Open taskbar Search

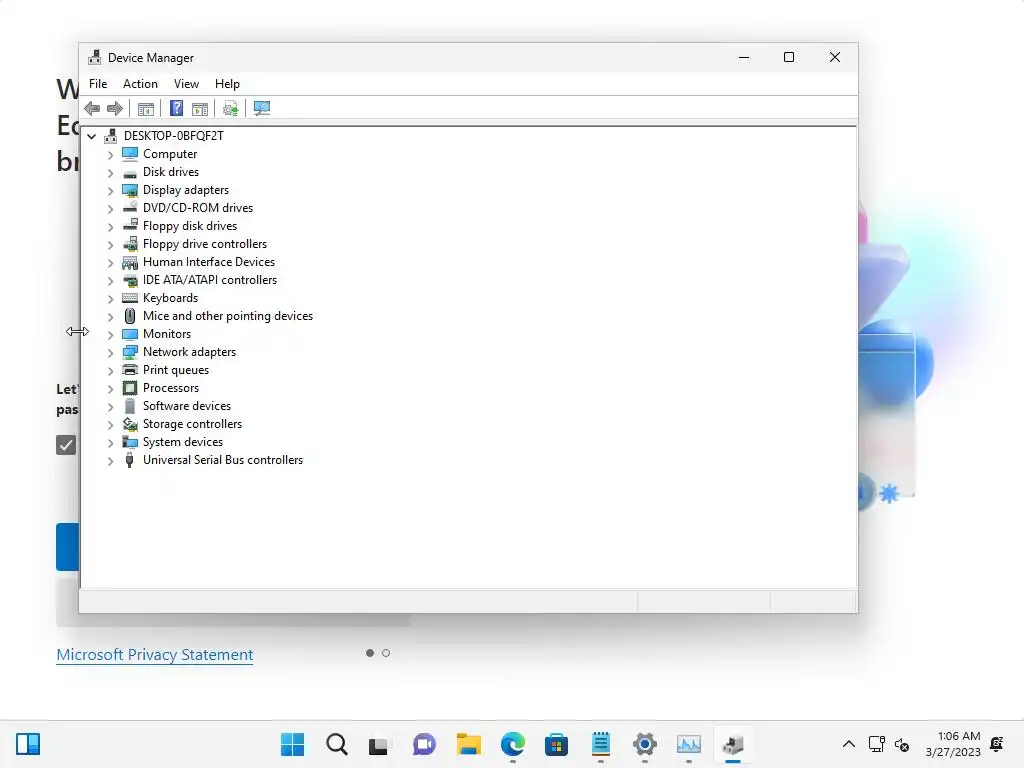click(337, 744)
